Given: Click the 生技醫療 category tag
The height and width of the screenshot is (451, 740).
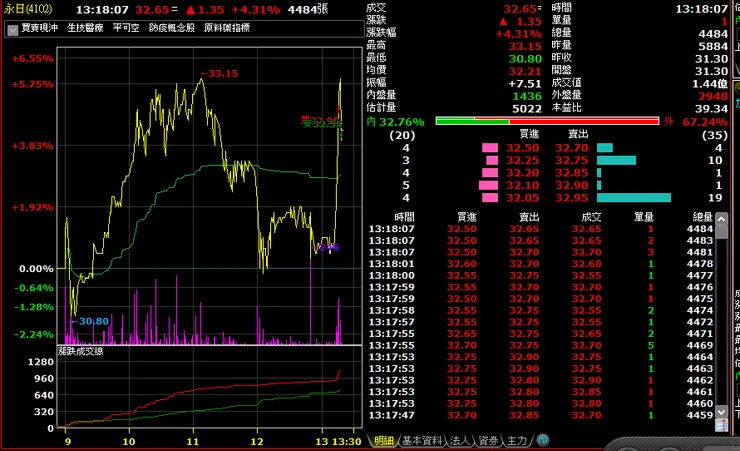Looking at the screenshot, I should click(x=85, y=28).
